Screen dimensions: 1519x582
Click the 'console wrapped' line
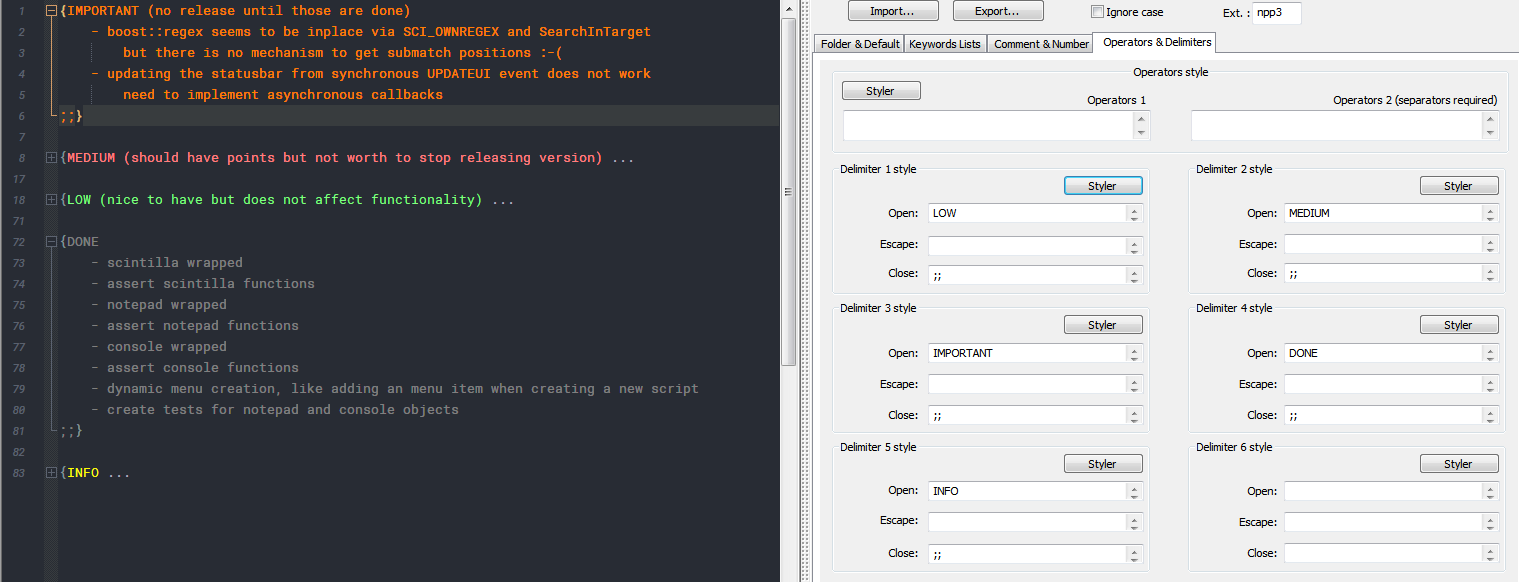click(159, 347)
